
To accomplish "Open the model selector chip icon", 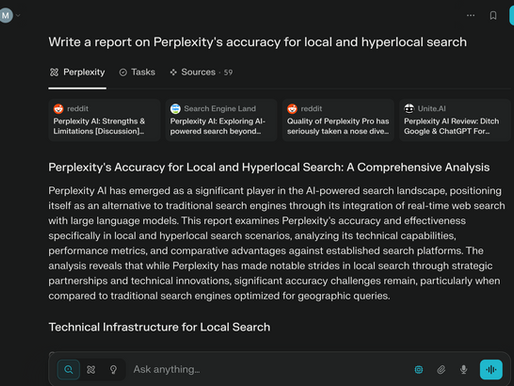I will (x=419, y=369).
